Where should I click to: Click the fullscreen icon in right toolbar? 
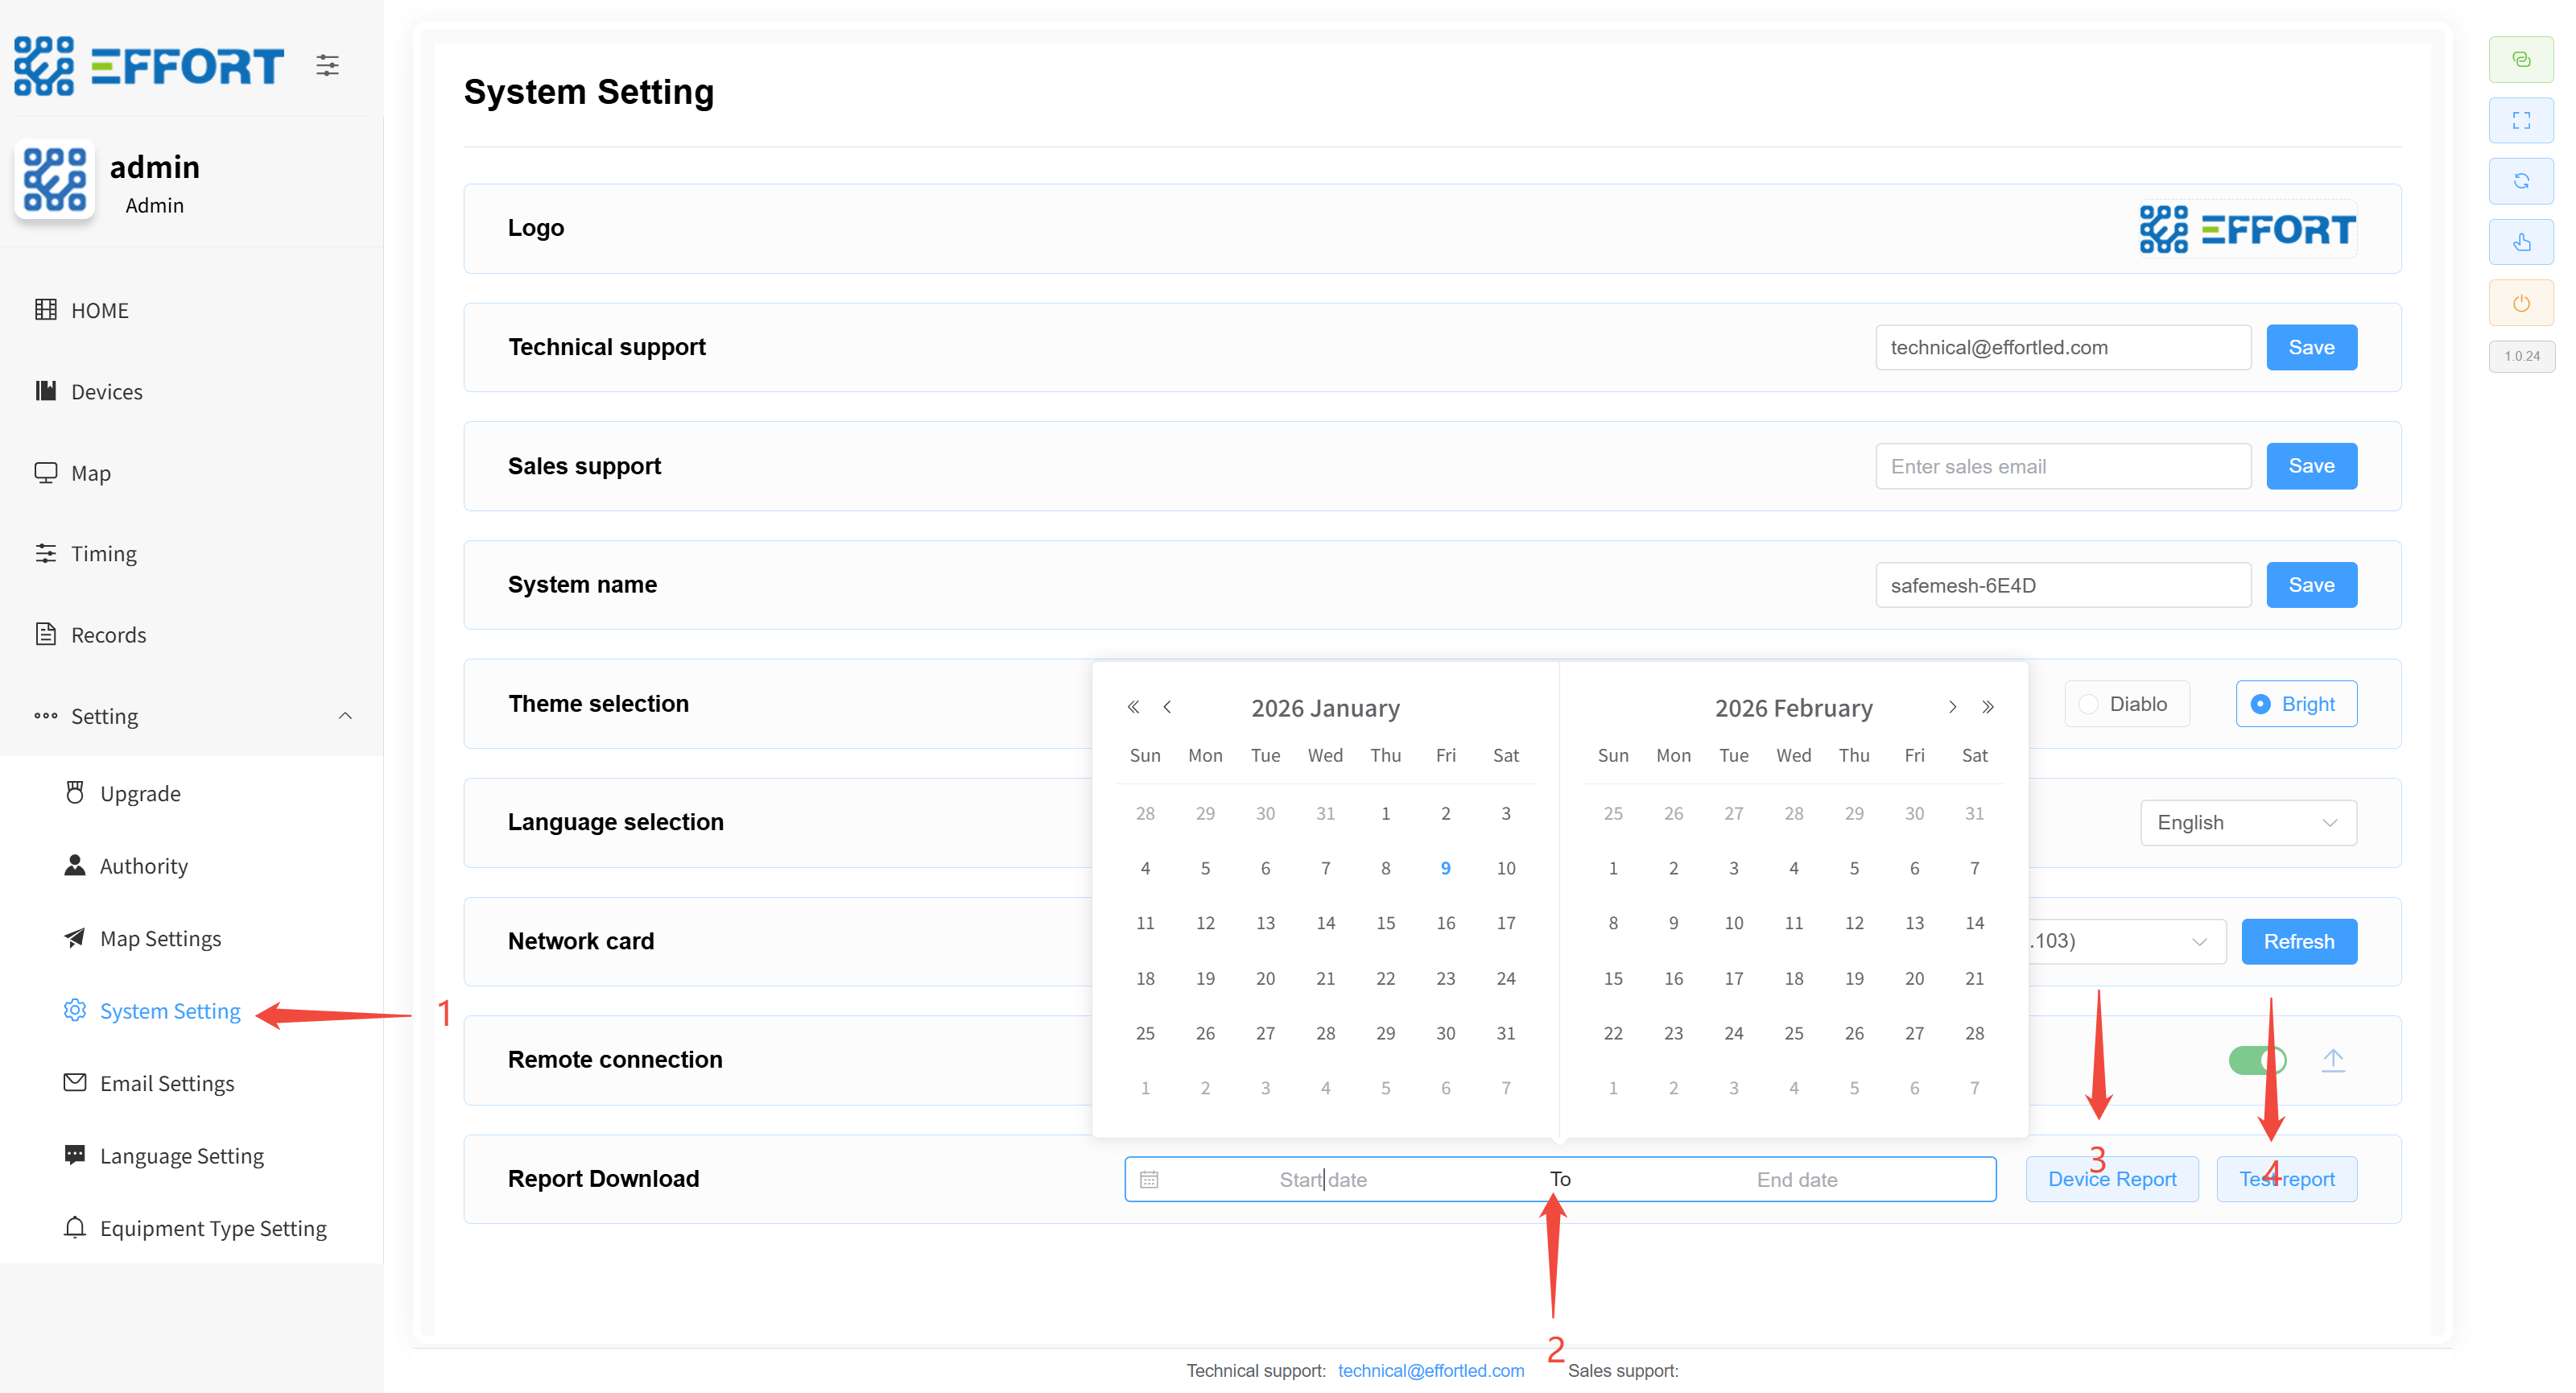point(2520,120)
